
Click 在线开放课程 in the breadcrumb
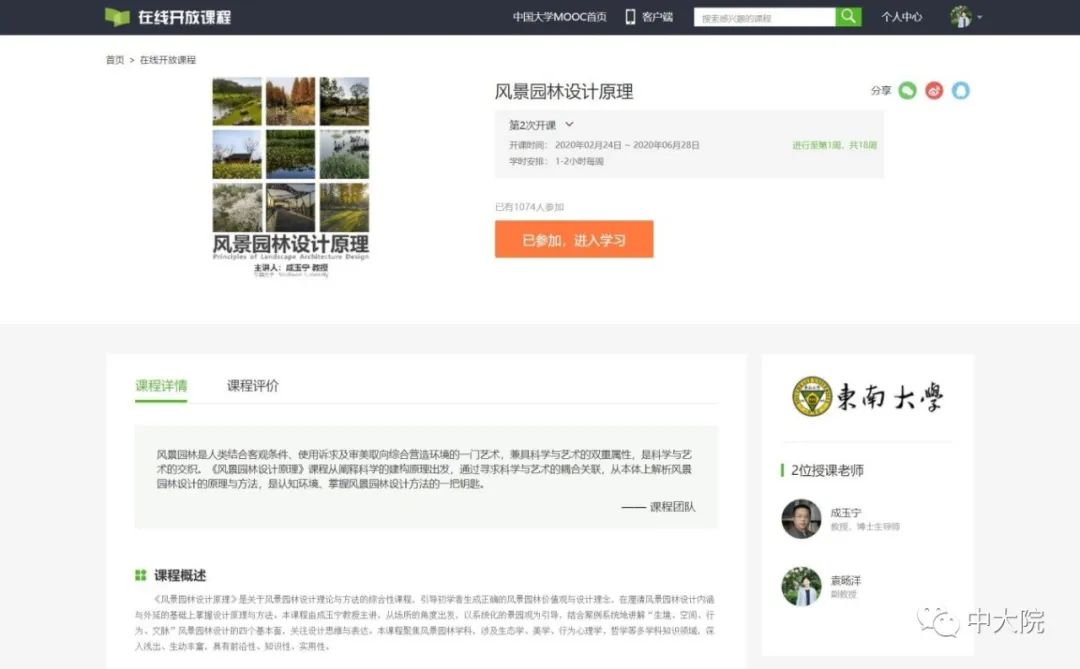pyautogui.click(x=168, y=60)
